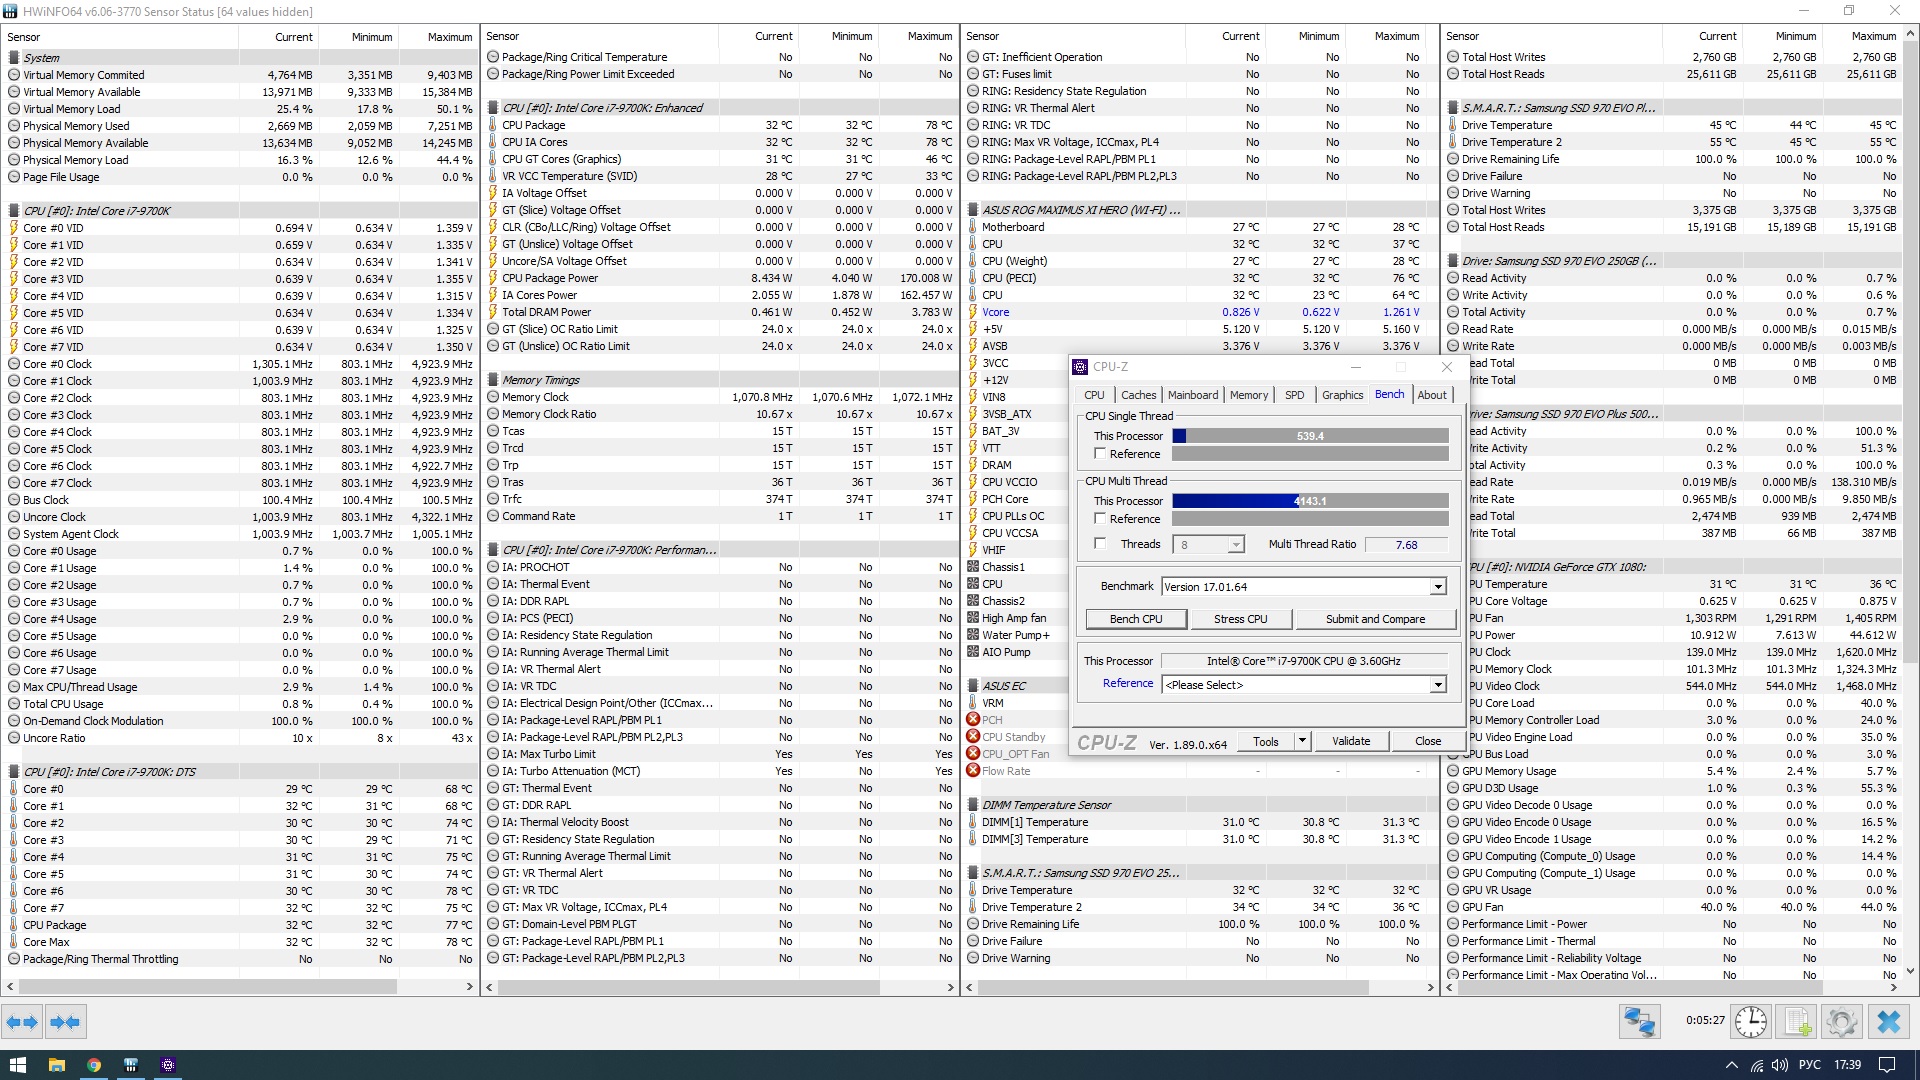Open the network remote monitoring icon
This screenshot has height=1080, width=1920.
tap(1640, 1022)
